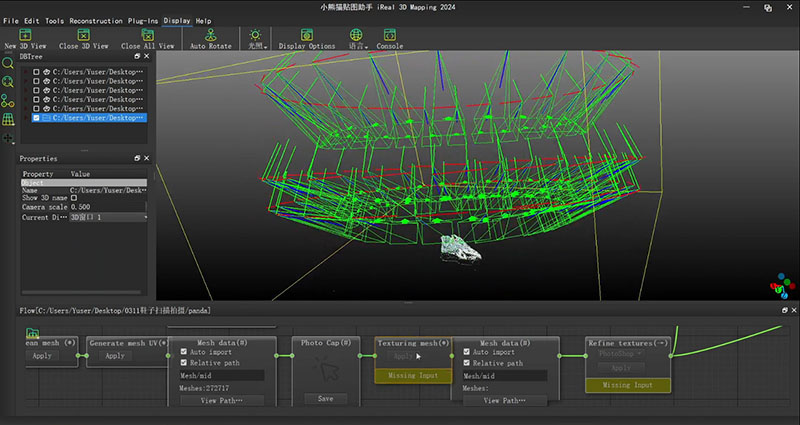Open the Reconstruction menu
The image size is (800, 425).
point(96,21)
